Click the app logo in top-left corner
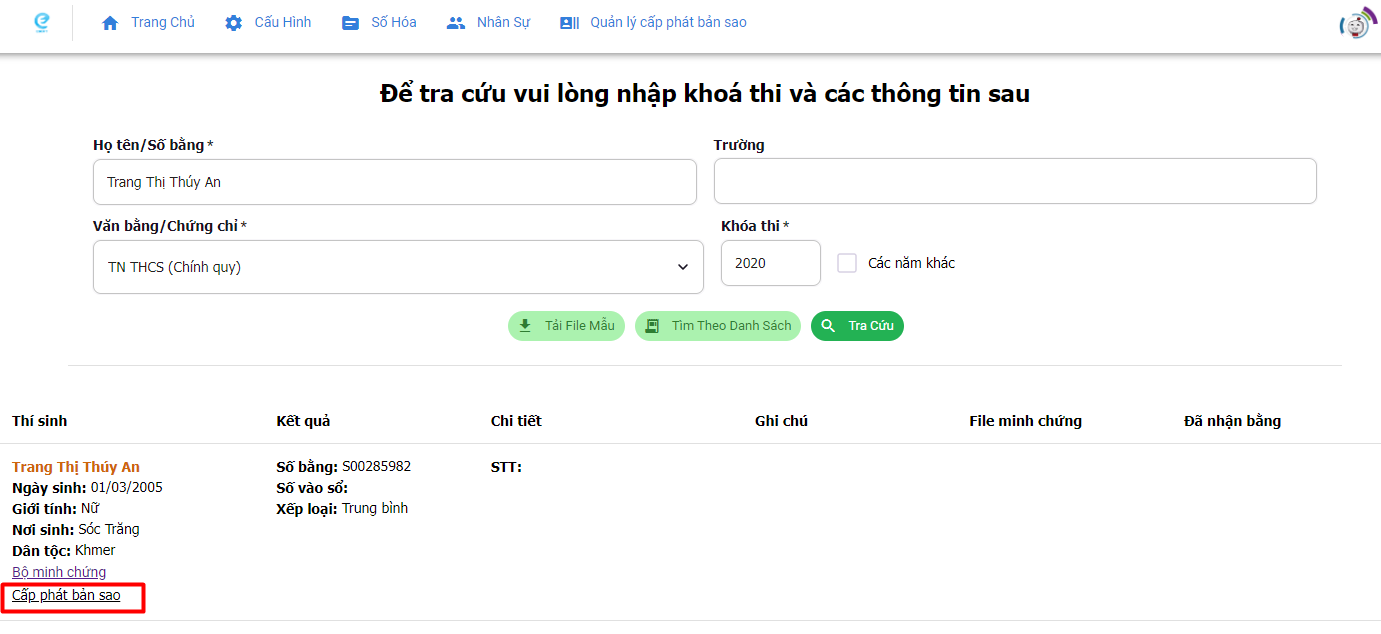 (x=41, y=22)
